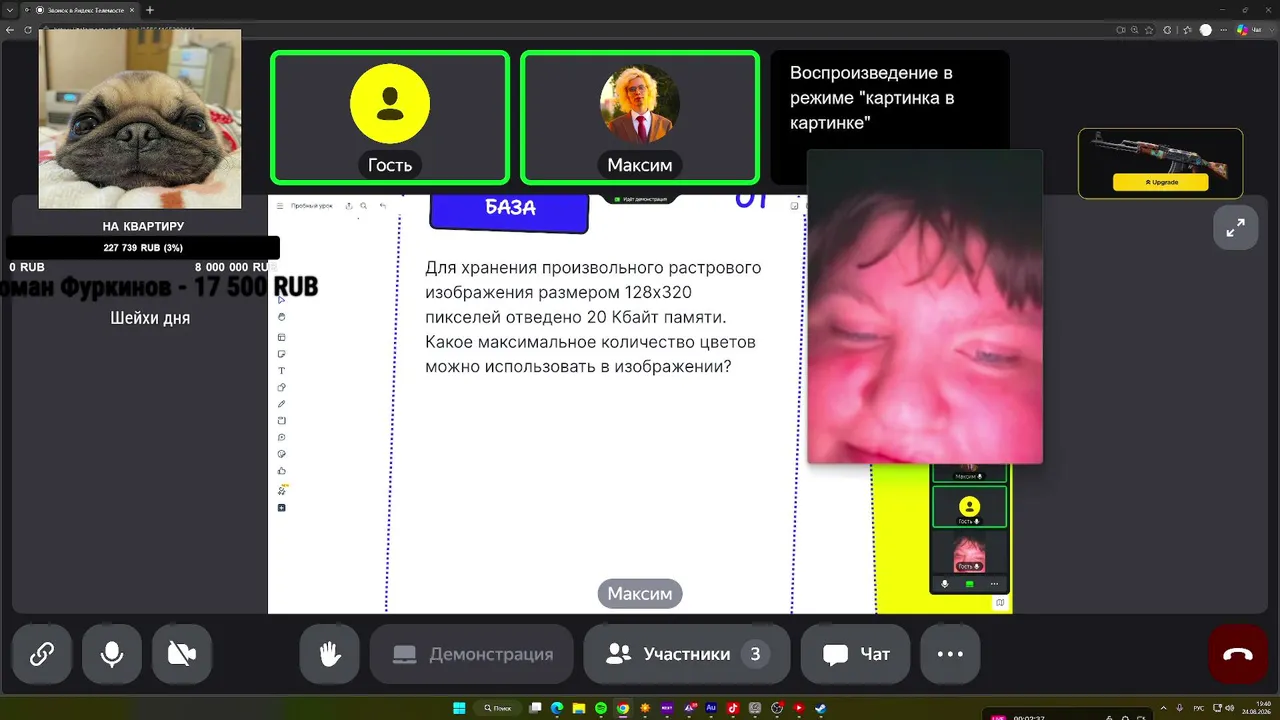1280x720 pixels.
Task: Open Spotify from taskbar
Action: 601,708
